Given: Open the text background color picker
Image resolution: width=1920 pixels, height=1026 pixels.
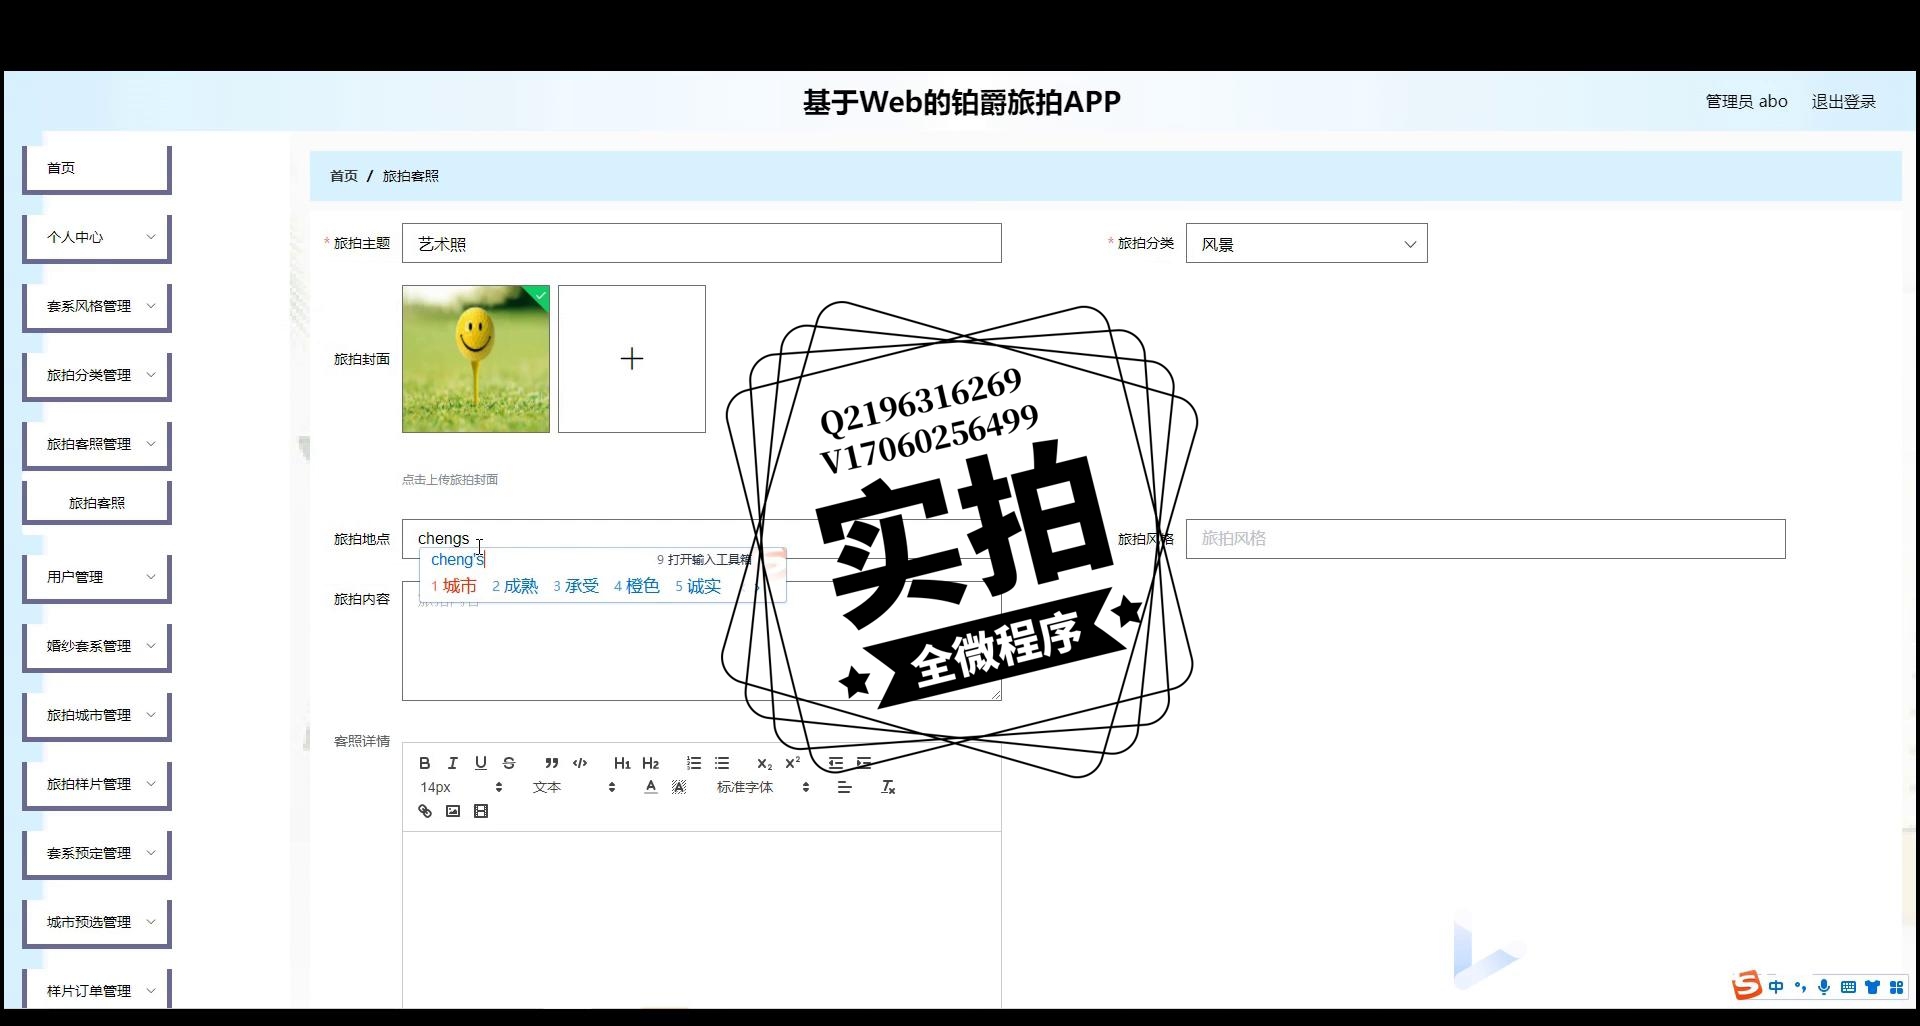Looking at the screenshot, I should point(679,787).
